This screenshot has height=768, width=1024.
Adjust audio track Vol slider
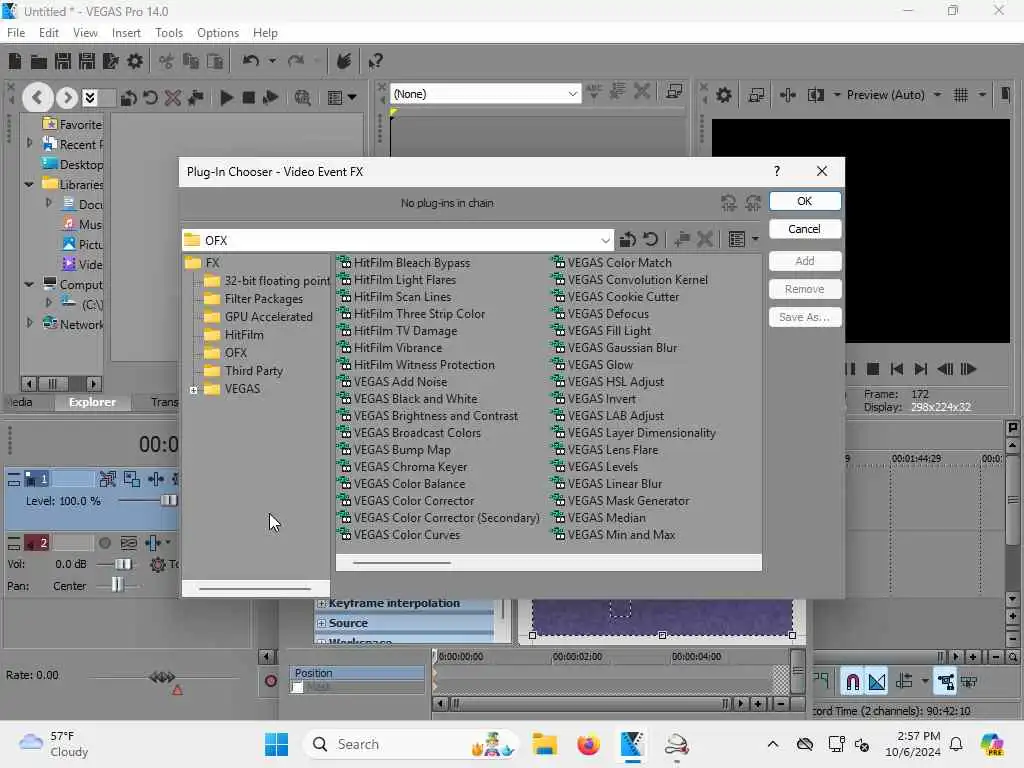pyautogui.click(x=123, y=564)
